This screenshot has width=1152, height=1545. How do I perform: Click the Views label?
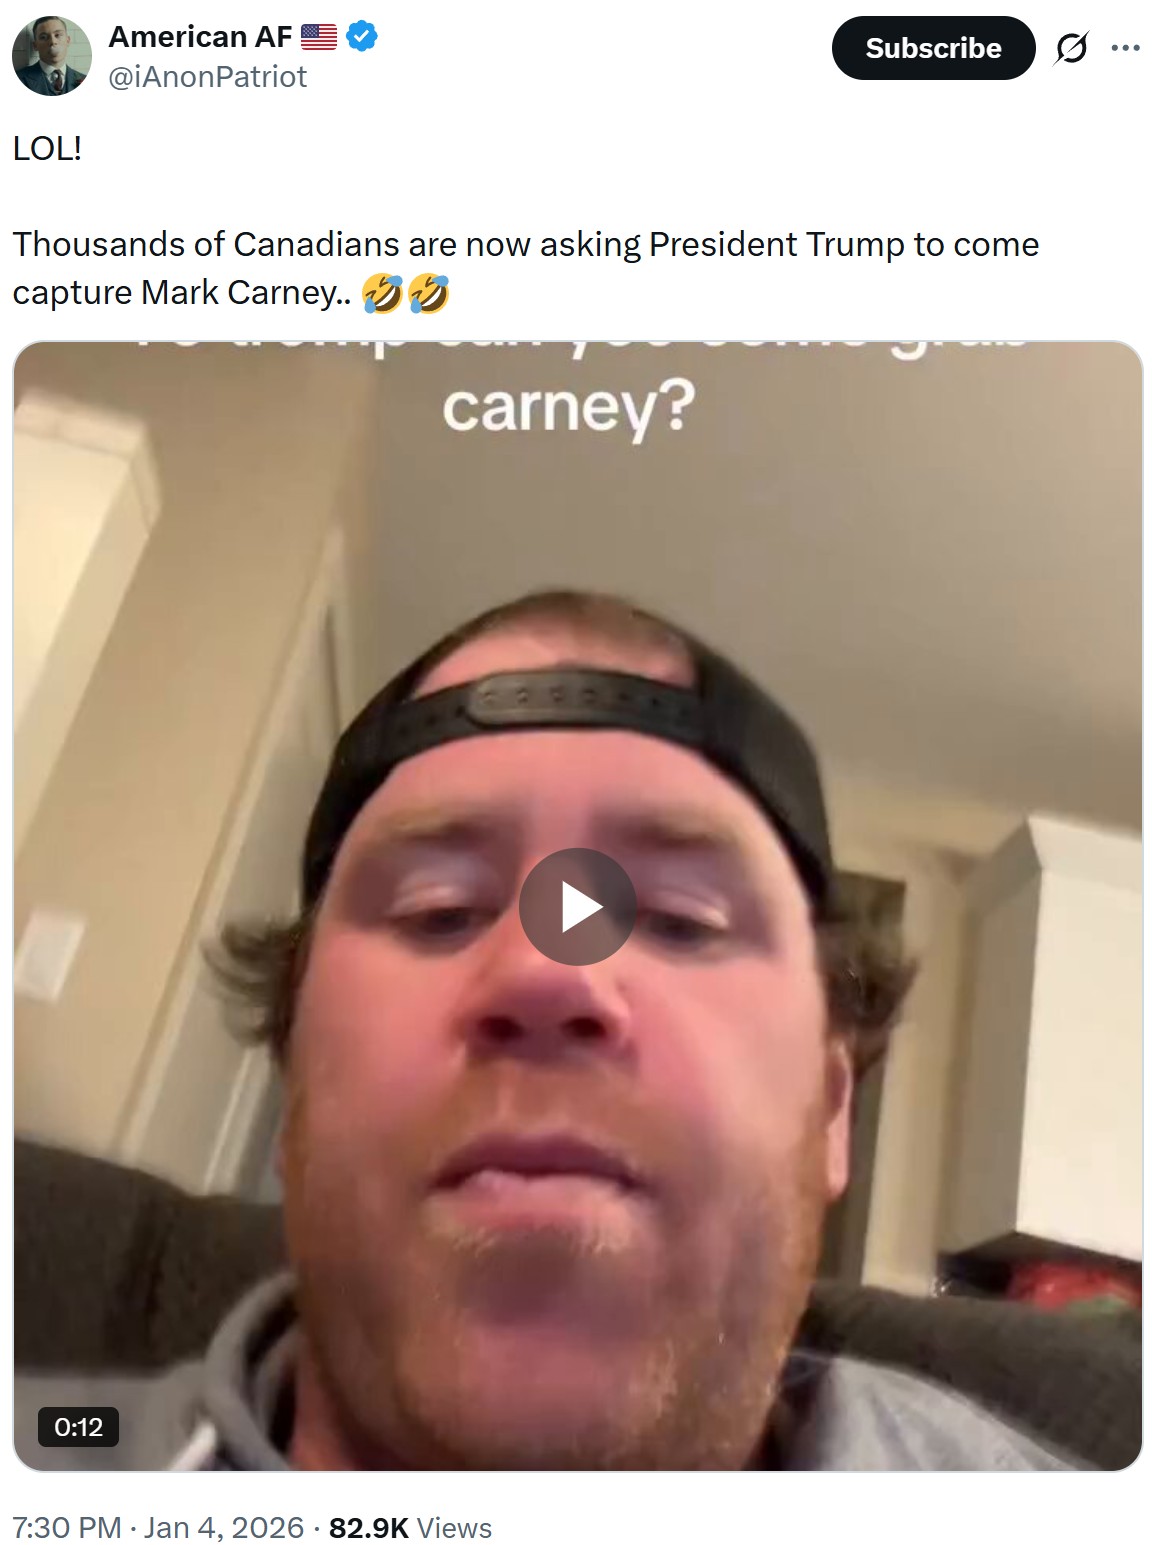pyautogui.click(x=454, y=1528)
